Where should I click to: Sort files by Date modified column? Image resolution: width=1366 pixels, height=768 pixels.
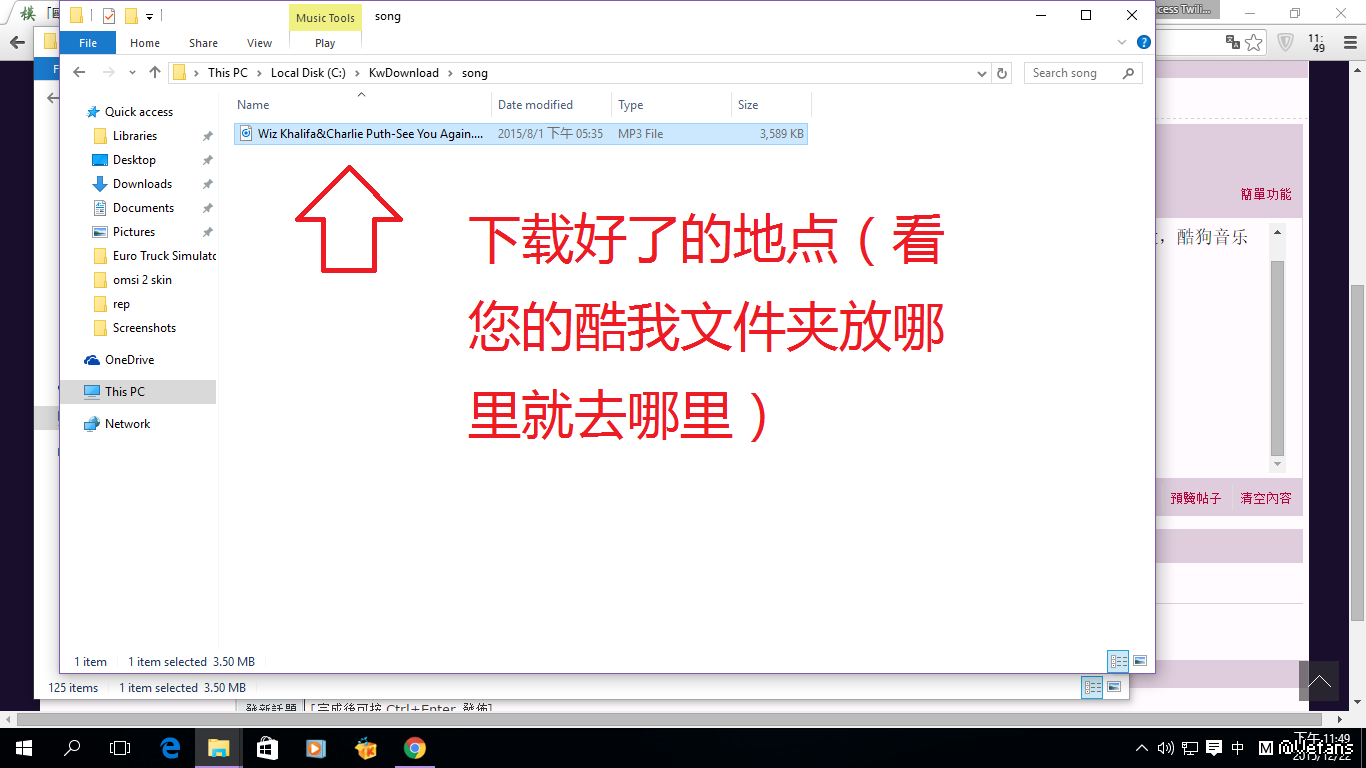point(536,105)
